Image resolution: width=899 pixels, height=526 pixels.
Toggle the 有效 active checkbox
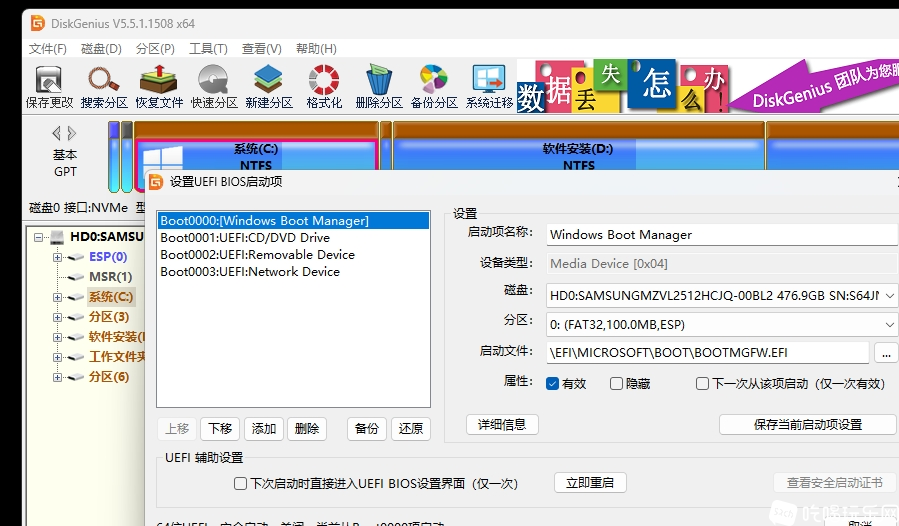click(552, 384)
